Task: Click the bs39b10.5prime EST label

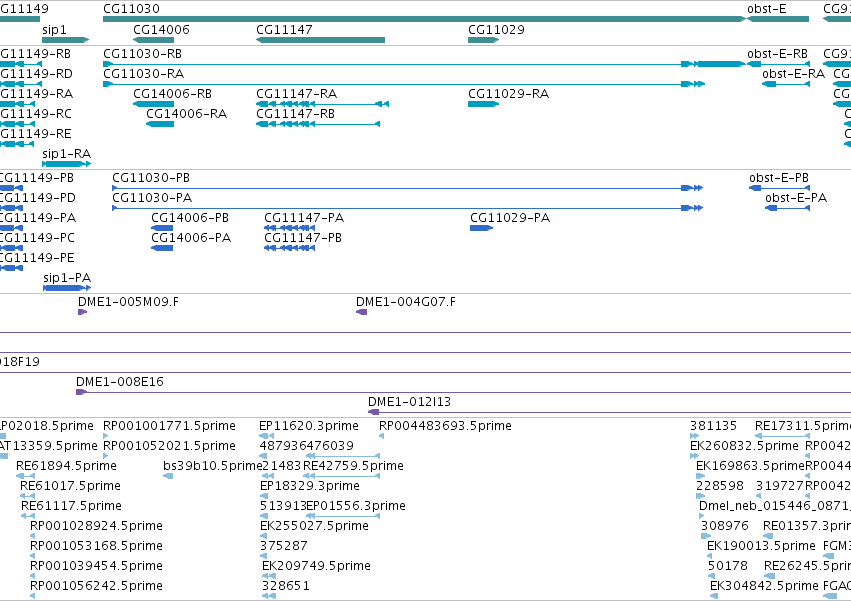Action: point(213,466)
